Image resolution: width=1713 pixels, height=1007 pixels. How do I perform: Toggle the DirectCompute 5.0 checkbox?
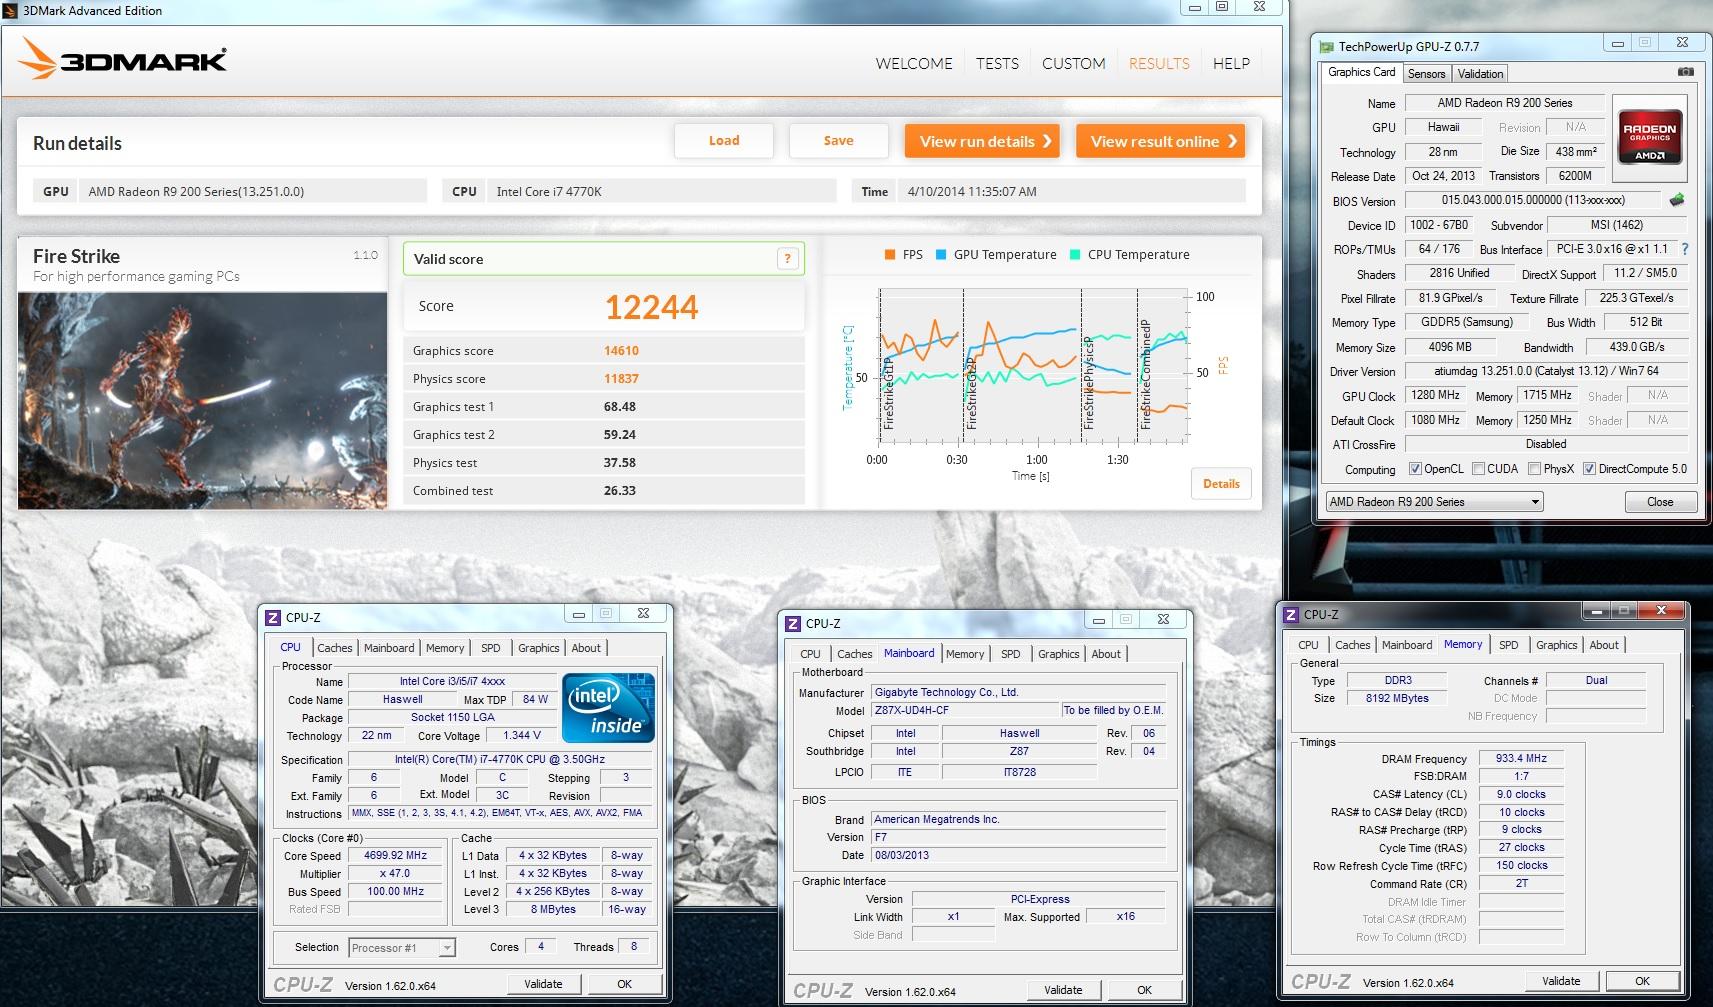point(1589,469)
